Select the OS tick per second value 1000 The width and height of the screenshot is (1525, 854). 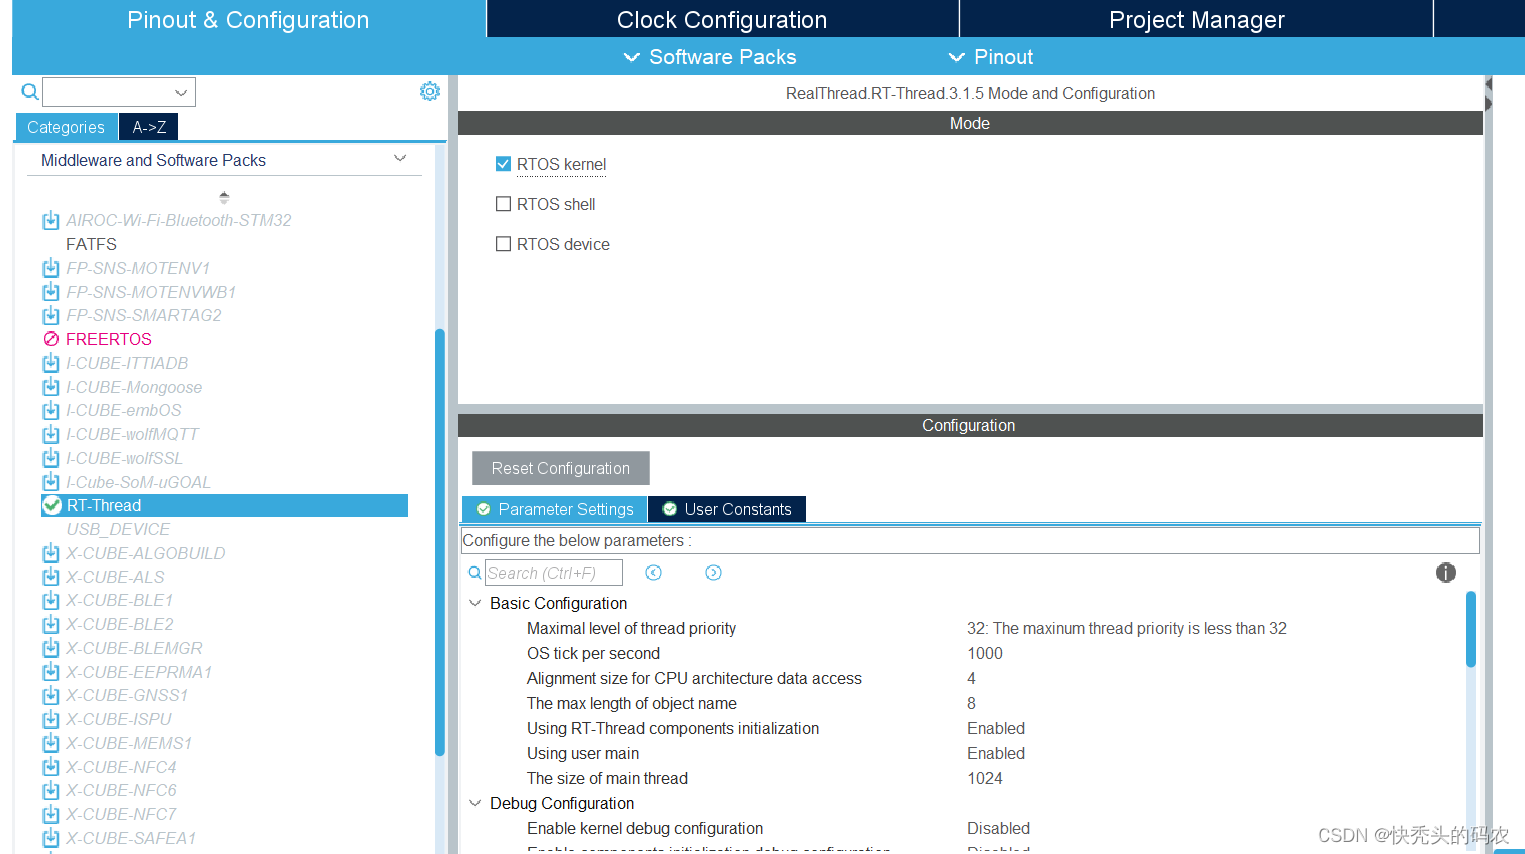pos(985,653)
